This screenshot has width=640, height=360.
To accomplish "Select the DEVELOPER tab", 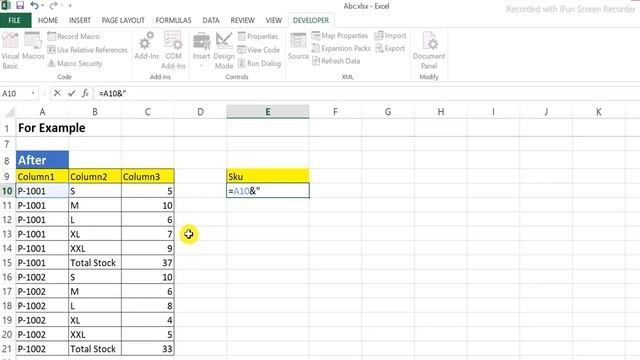I will 311,20.
